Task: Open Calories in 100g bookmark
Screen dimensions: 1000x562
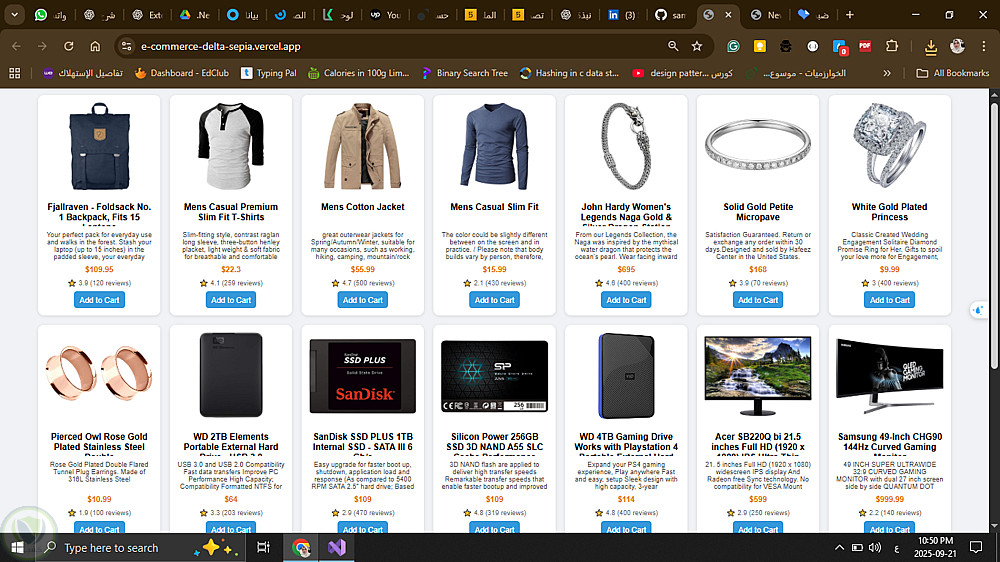Action: (358, 73)
